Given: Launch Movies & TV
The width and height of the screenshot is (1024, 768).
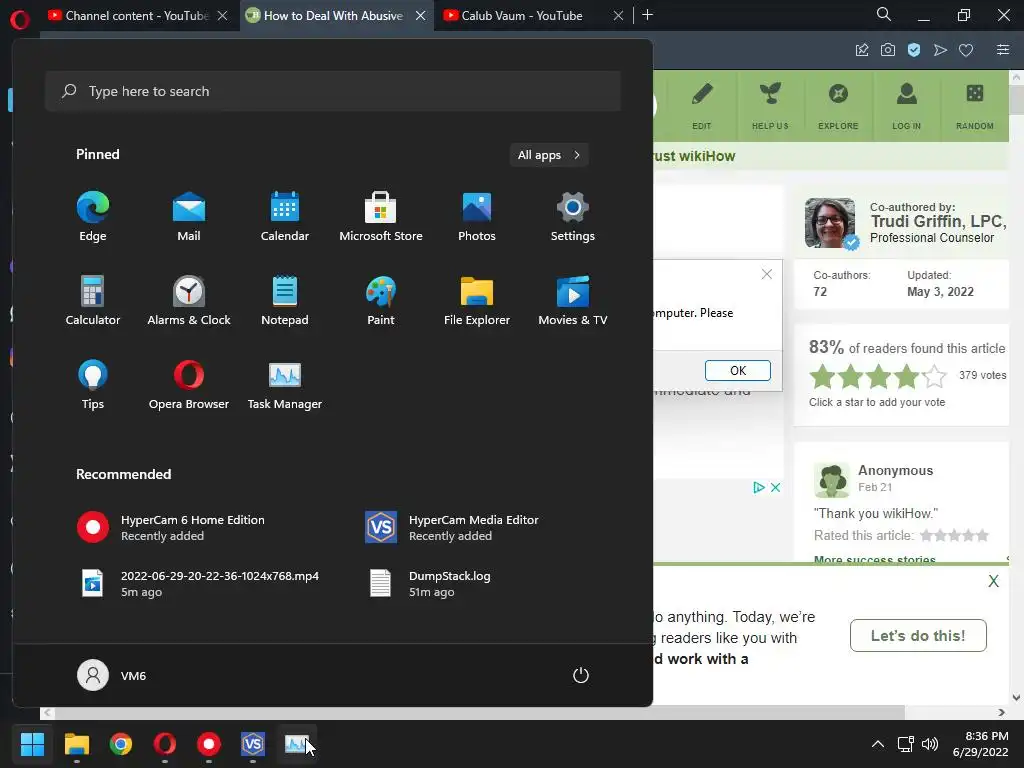Looking at the screenshot, I should 573,300.
